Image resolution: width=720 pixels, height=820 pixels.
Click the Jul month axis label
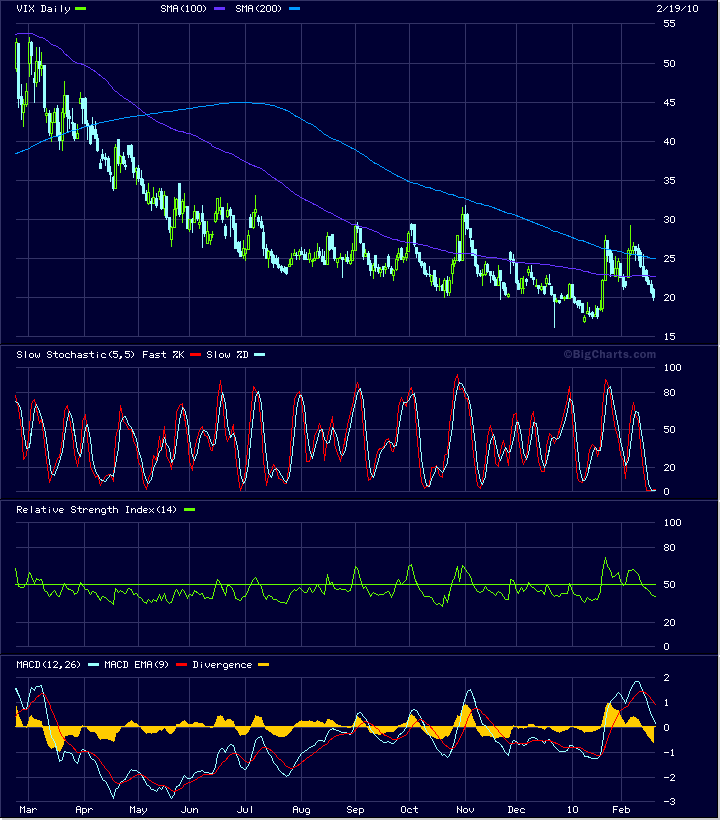[x=245, y=810]
